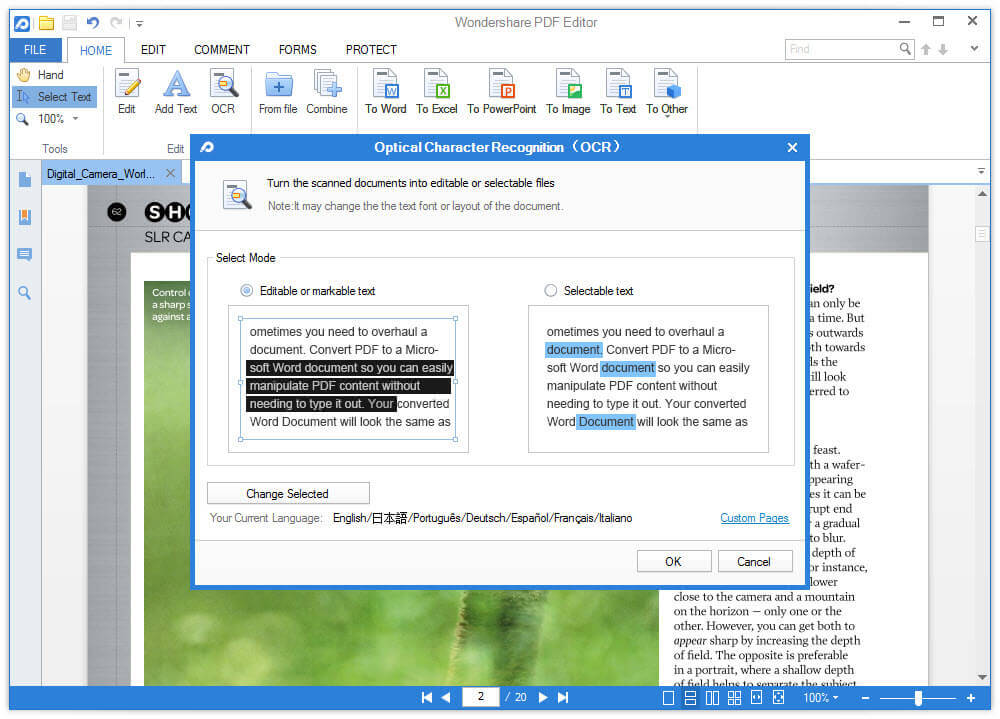This screenshot has height=719, width=1000.
Task: Select the Digital_Camera_Worl... document tab
Action: (101, 174)
